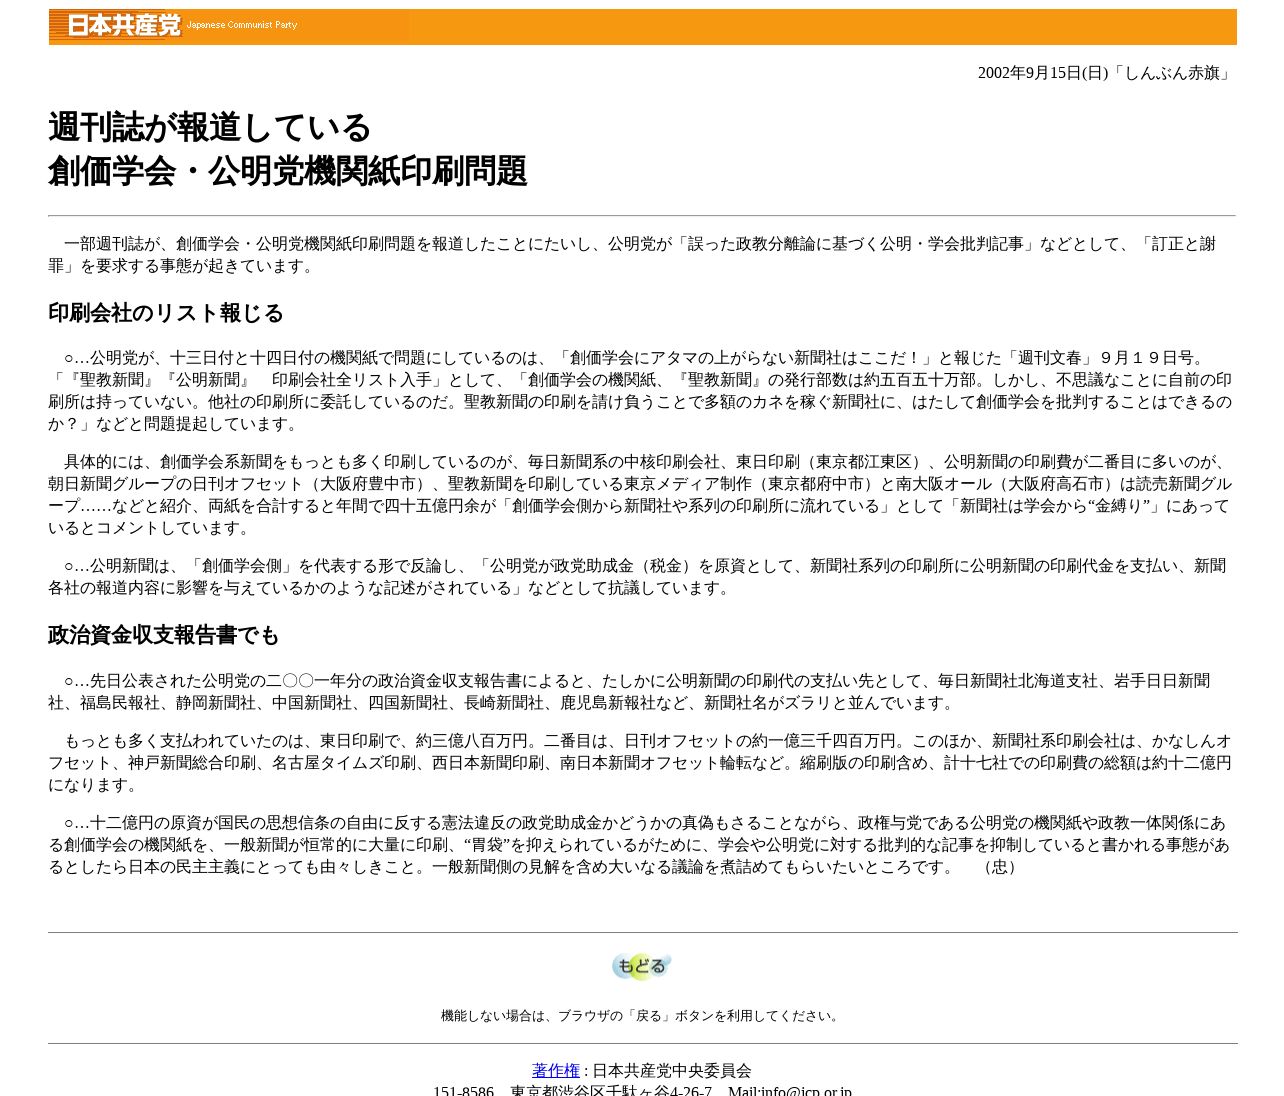The width and height of the screenshot is (1284, 1096).
Task: Click the paragraph starting ○…十二億円の原資
Action: click(640, 845)
